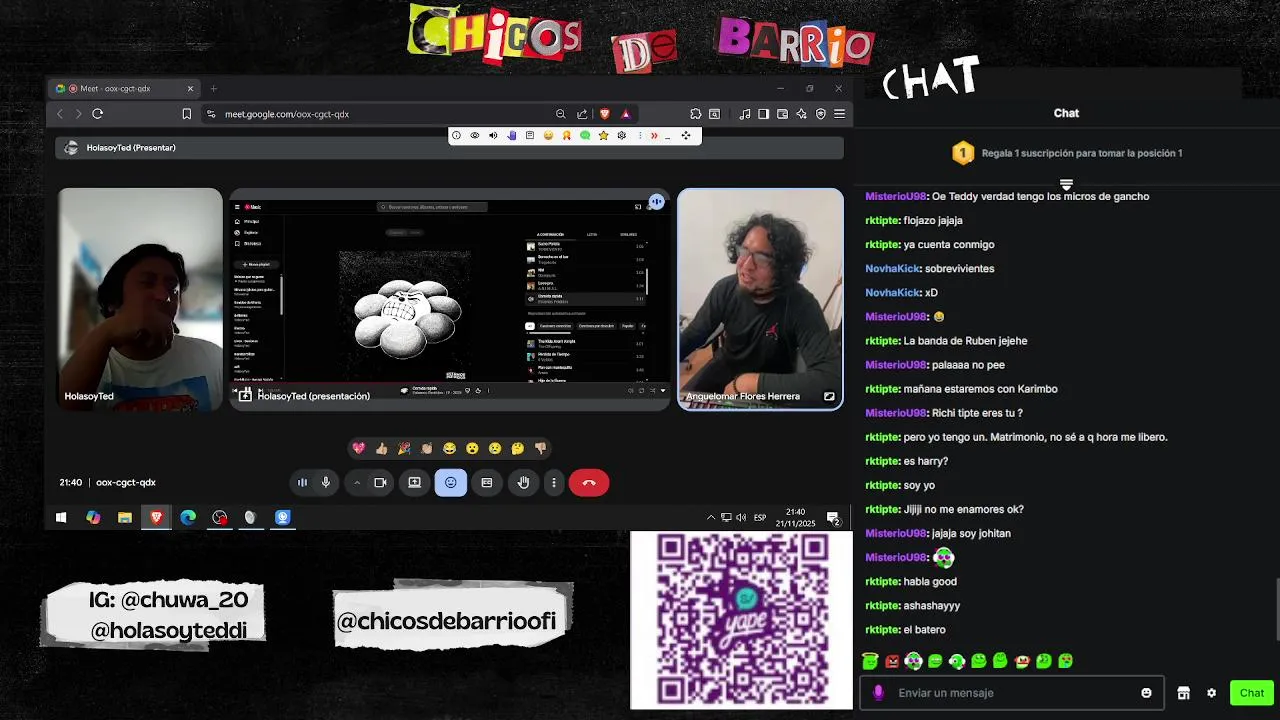The width and height of the screenshot is (1280, 720).
Task: Open audio settings bars button in Meet
Action: [x=302, y=483]
